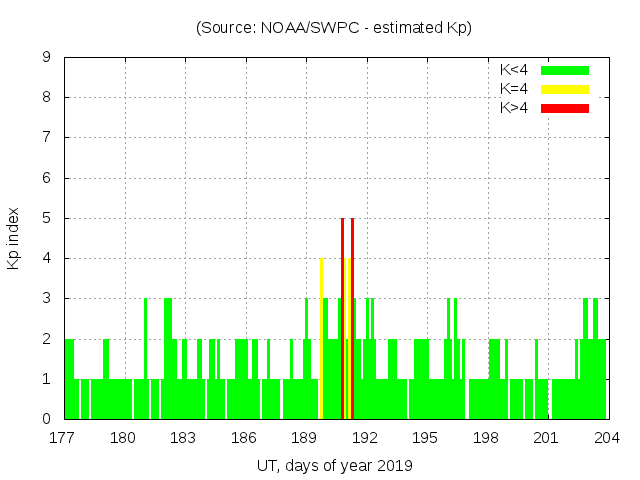Click the green K<4 legend swatch
The image size is (640, 480).
pos(565,70)
